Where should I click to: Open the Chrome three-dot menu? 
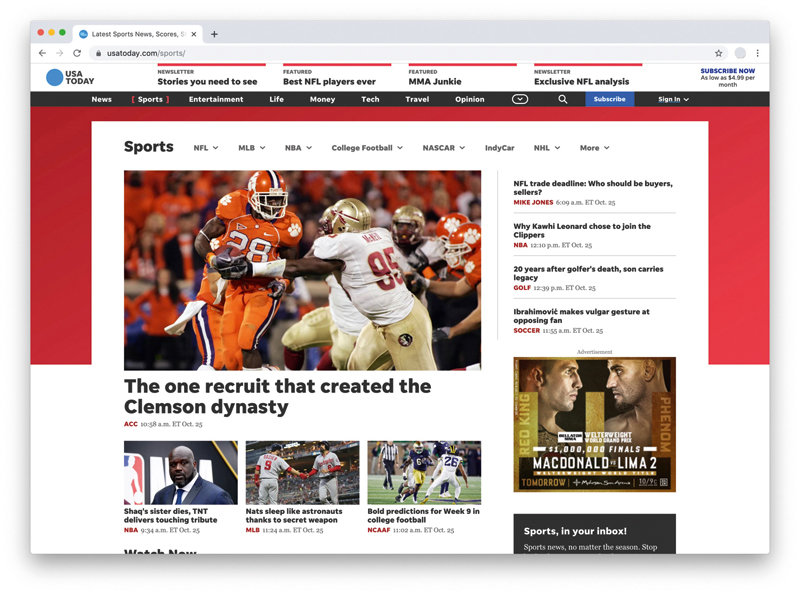[758, 53]
